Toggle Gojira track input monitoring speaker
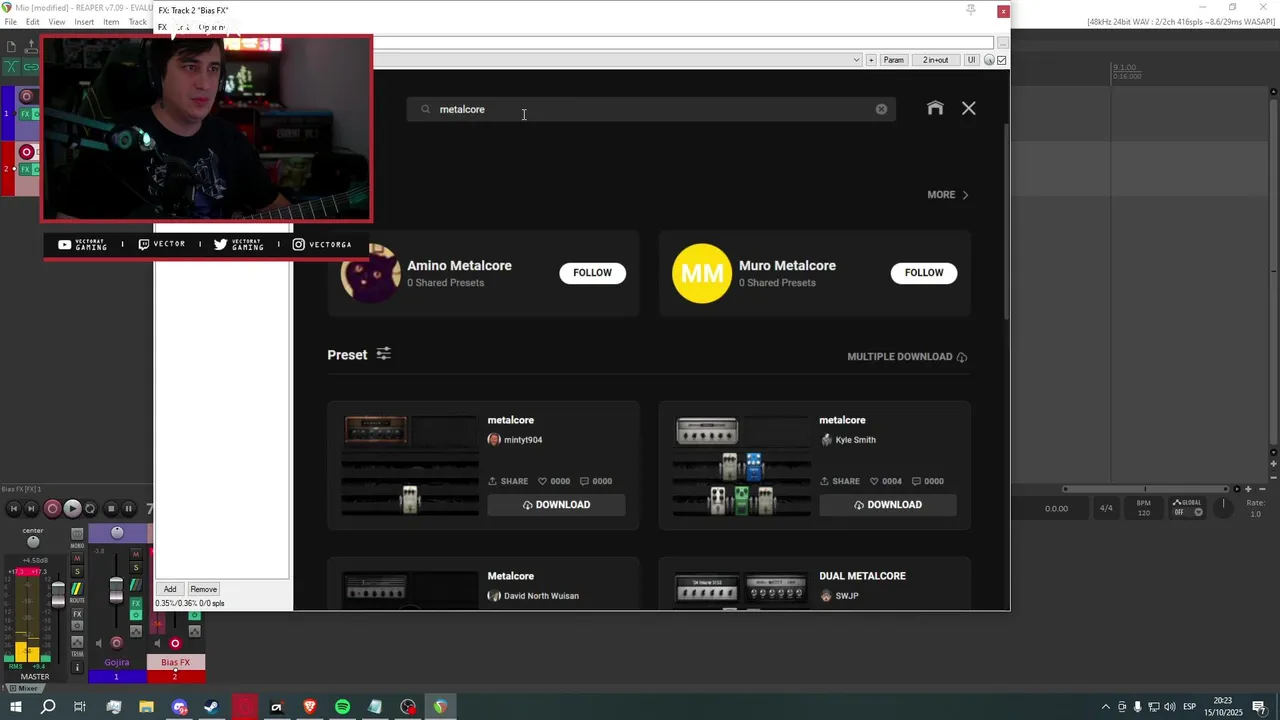 pyautogui.click(x=99, y=643)
